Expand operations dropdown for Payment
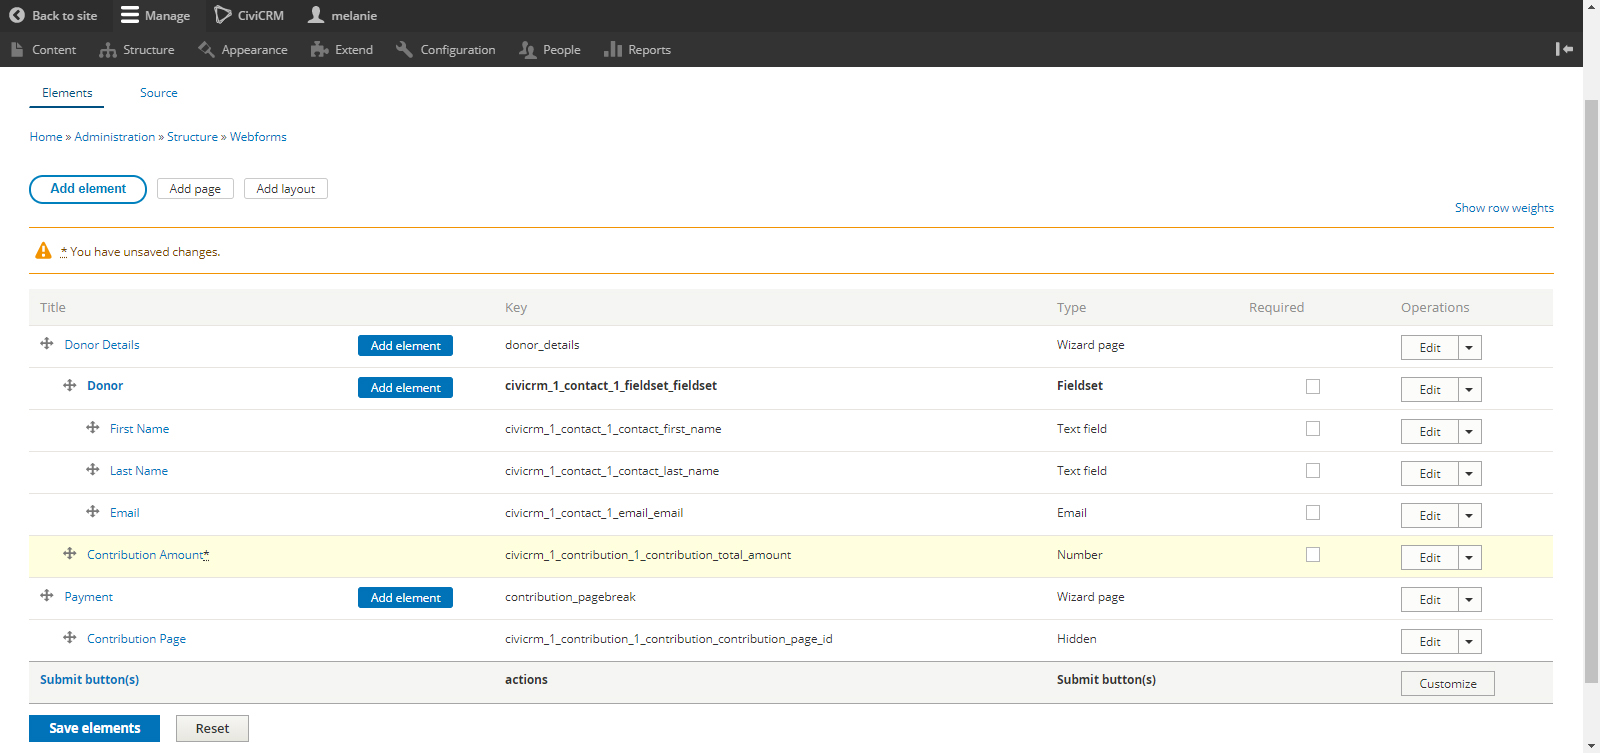The image size is (1600, 753). click(x=1469, y=600)
